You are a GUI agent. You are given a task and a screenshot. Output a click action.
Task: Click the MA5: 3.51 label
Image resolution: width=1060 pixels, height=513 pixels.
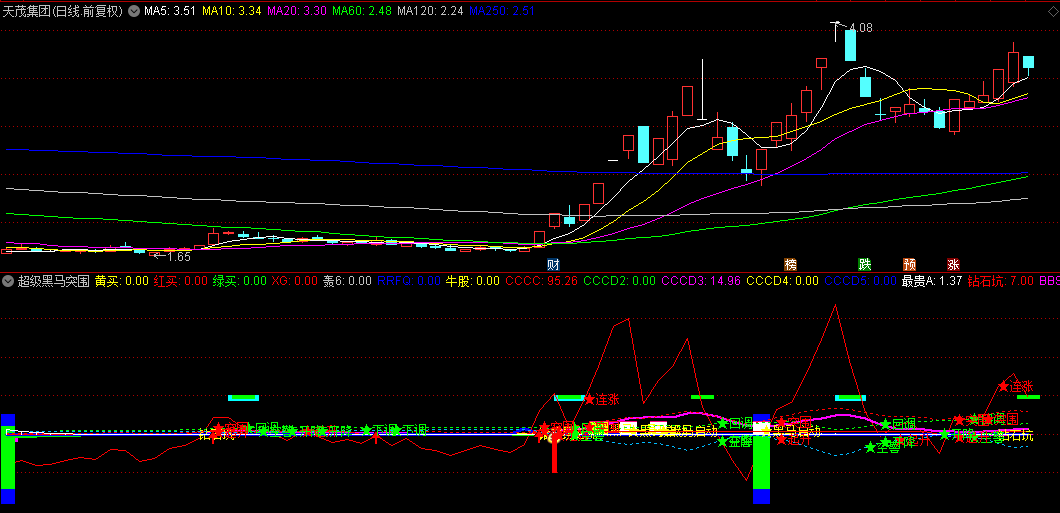point(170,11)
